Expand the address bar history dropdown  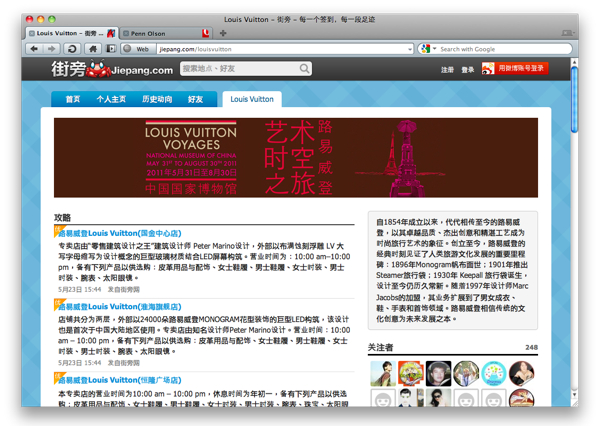[x=410, y=49]
